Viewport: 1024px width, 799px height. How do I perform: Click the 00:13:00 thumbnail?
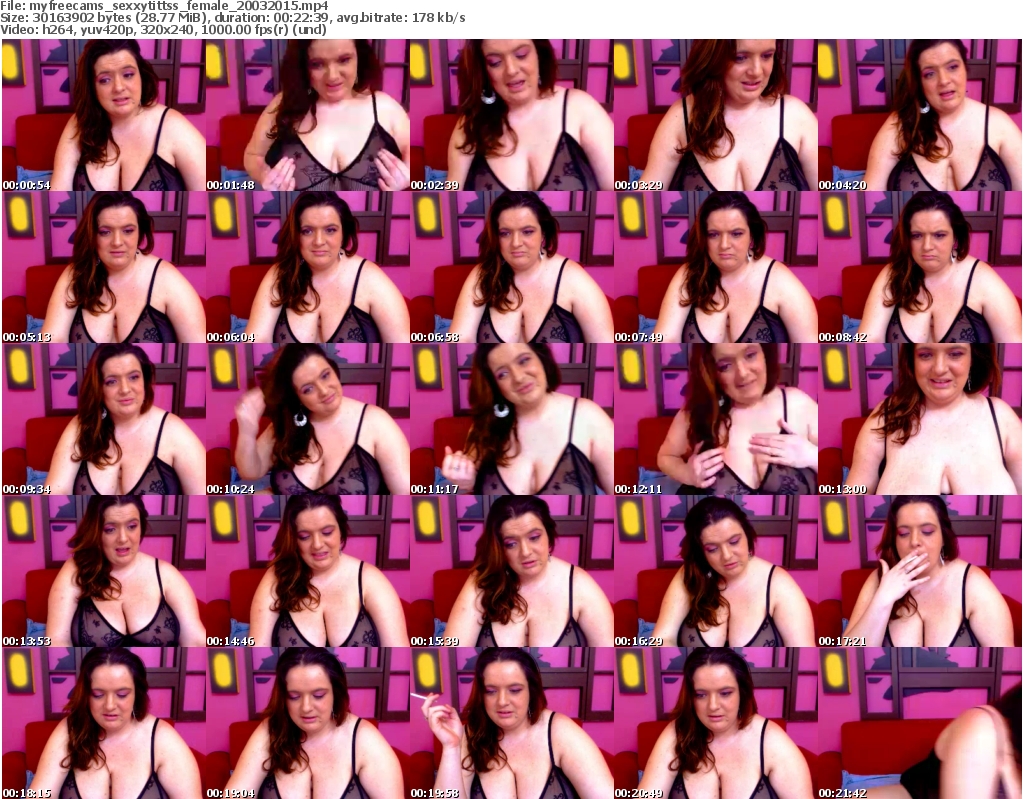pos(920,419)
